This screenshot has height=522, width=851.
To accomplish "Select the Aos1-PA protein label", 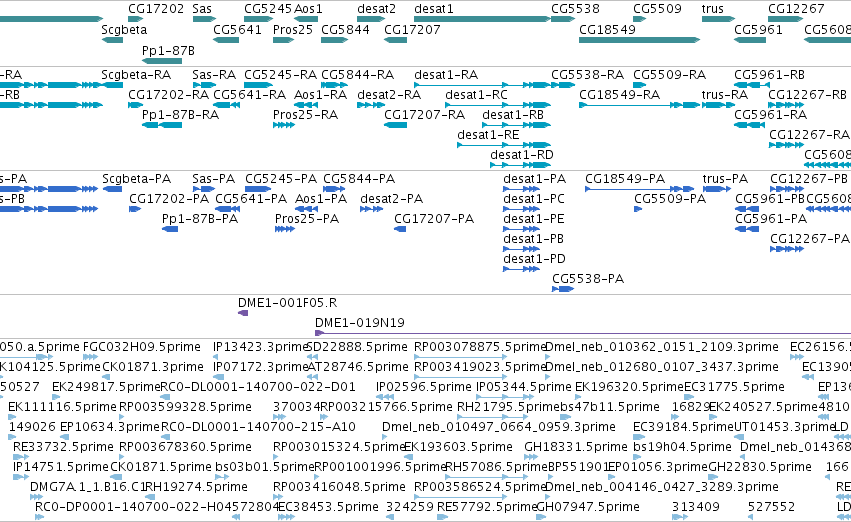I will point(321,199).
